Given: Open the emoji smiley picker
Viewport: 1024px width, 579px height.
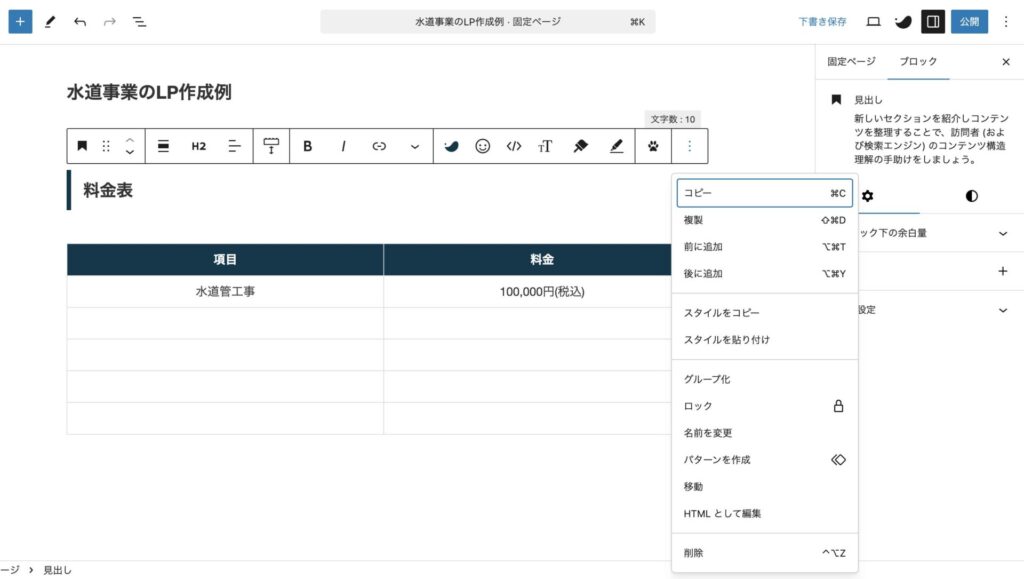Looking at the screenshot, I should pyautogui.click(x=483, y=146).
